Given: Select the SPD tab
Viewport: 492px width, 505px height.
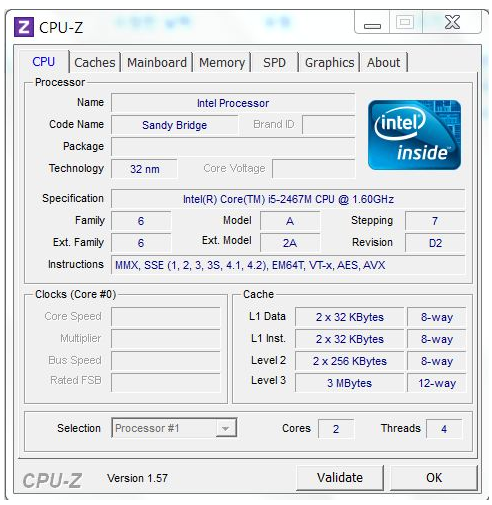Looking at the screenshot, I should tap(274, 62).
